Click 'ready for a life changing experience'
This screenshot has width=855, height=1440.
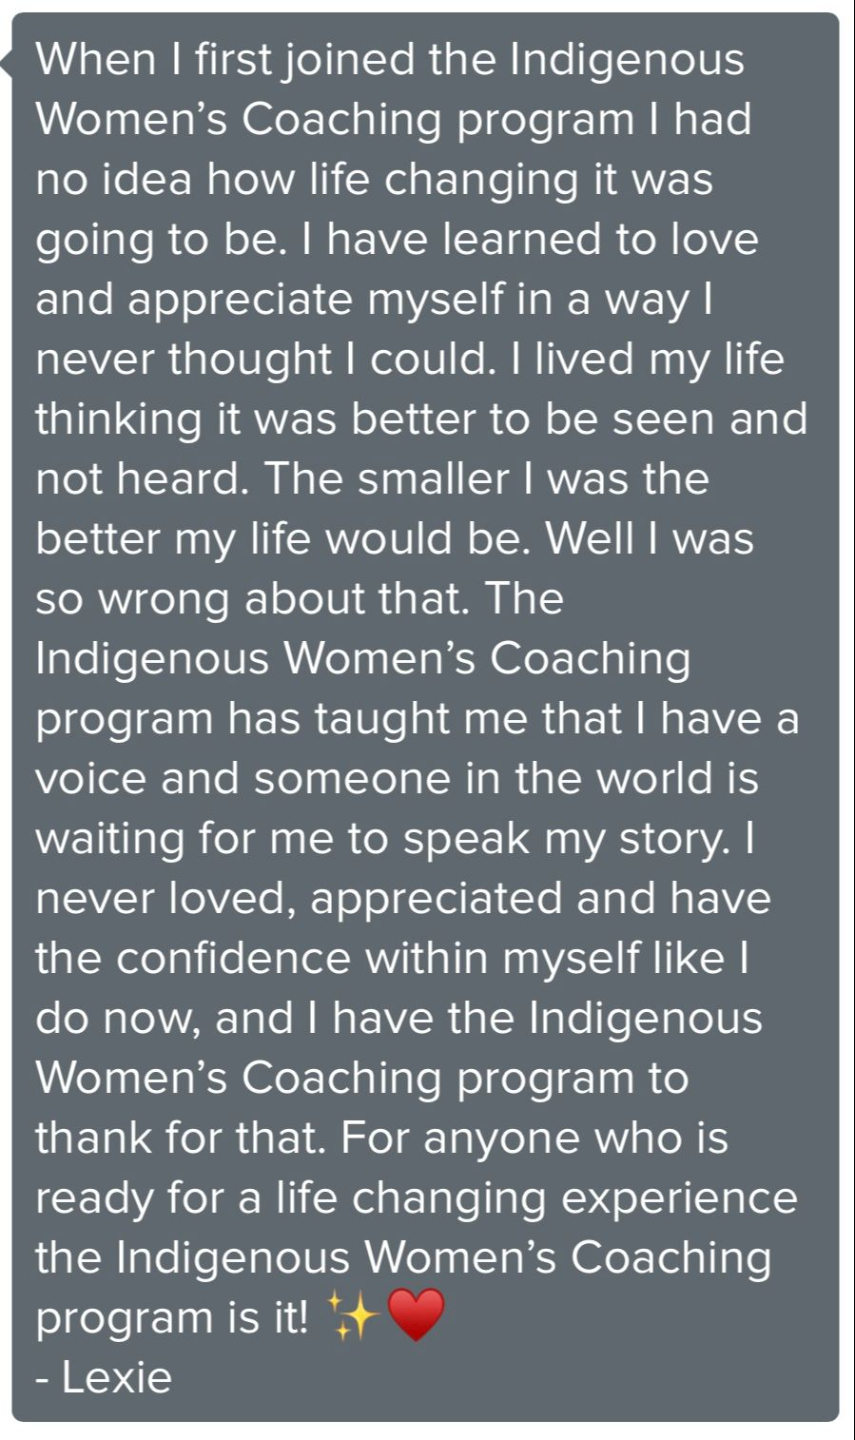coord(417,1199)
